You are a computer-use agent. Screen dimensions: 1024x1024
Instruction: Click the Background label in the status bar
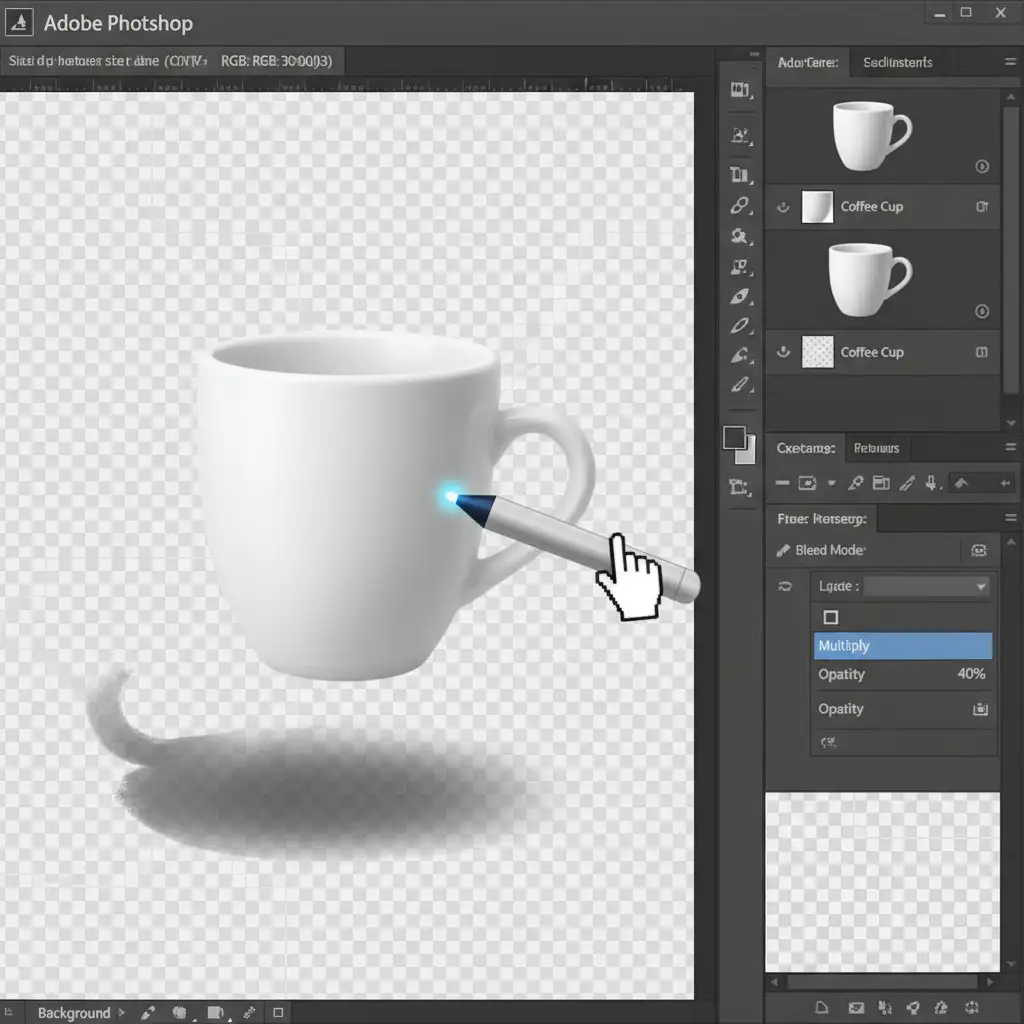73,1013
